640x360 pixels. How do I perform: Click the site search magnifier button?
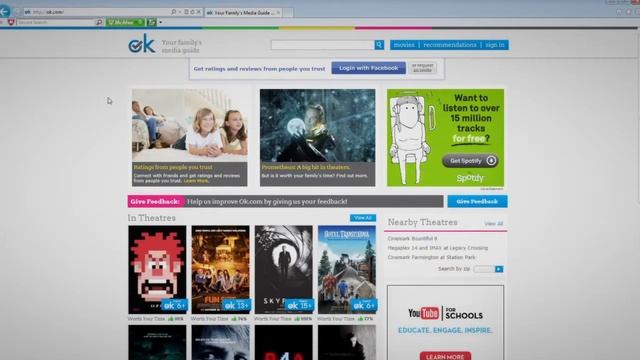point(379,45)
